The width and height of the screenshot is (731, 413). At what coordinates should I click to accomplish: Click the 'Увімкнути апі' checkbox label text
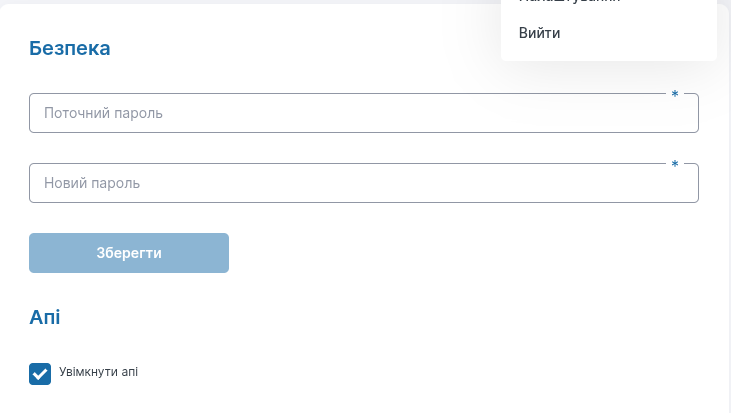click(x=99, y=372)
